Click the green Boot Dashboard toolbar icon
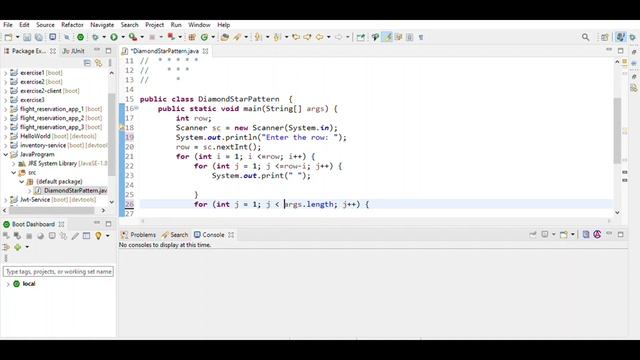 pos(80,37)
